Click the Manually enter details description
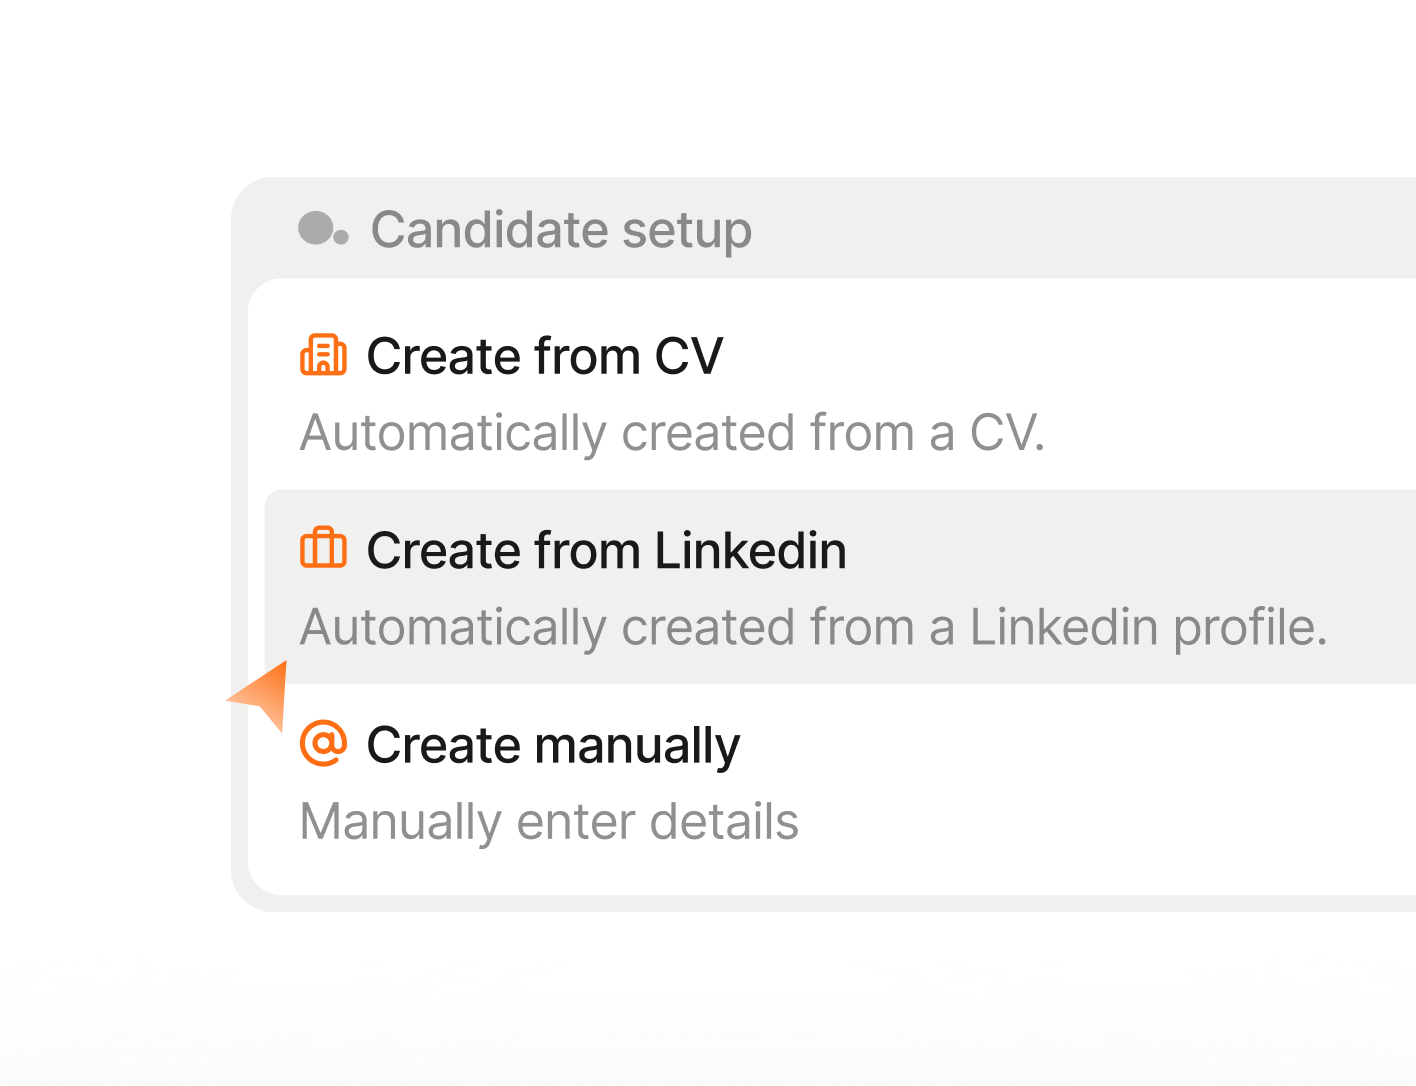The height and width of the screenshot is (1086, 1416). (549, 821)
